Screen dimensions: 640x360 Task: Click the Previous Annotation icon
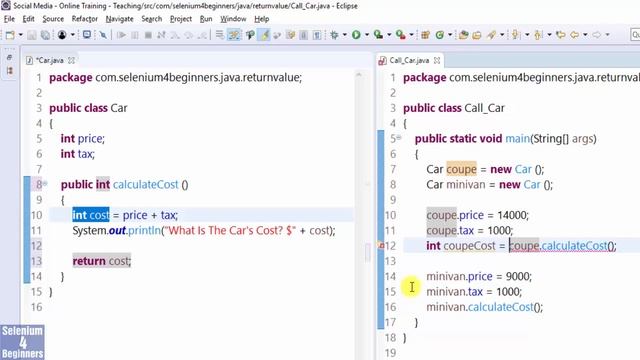(538, 35)
